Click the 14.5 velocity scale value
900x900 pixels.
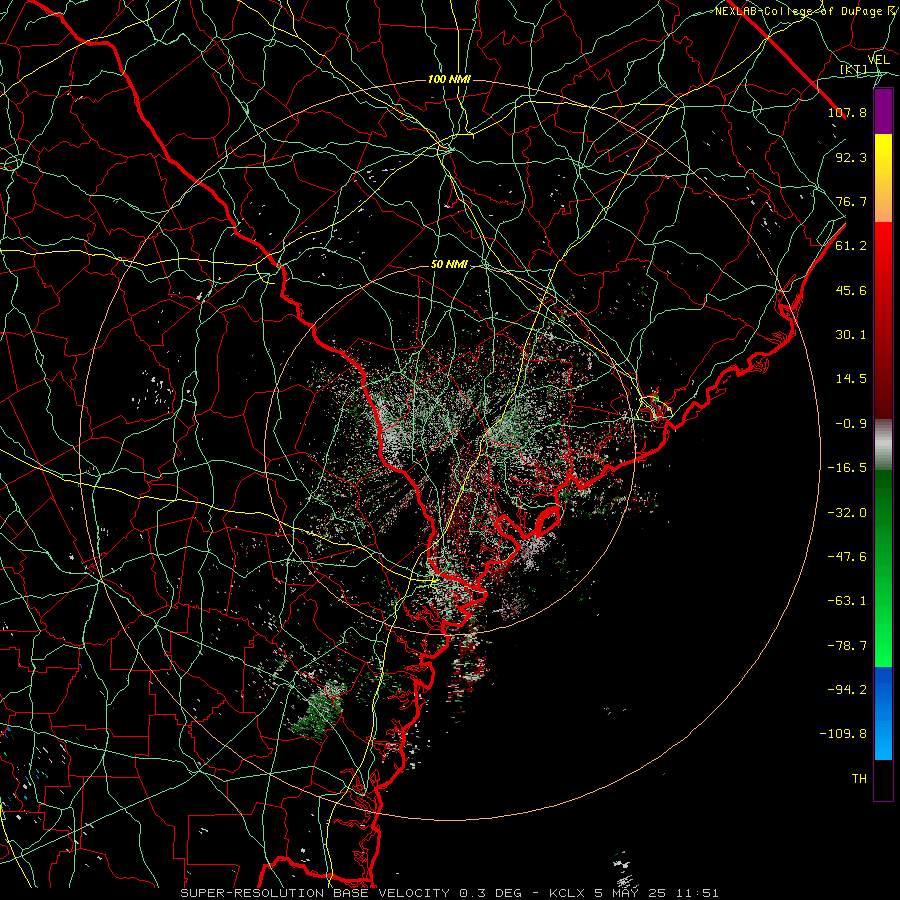pyautogui.click(x=851, y=379)
